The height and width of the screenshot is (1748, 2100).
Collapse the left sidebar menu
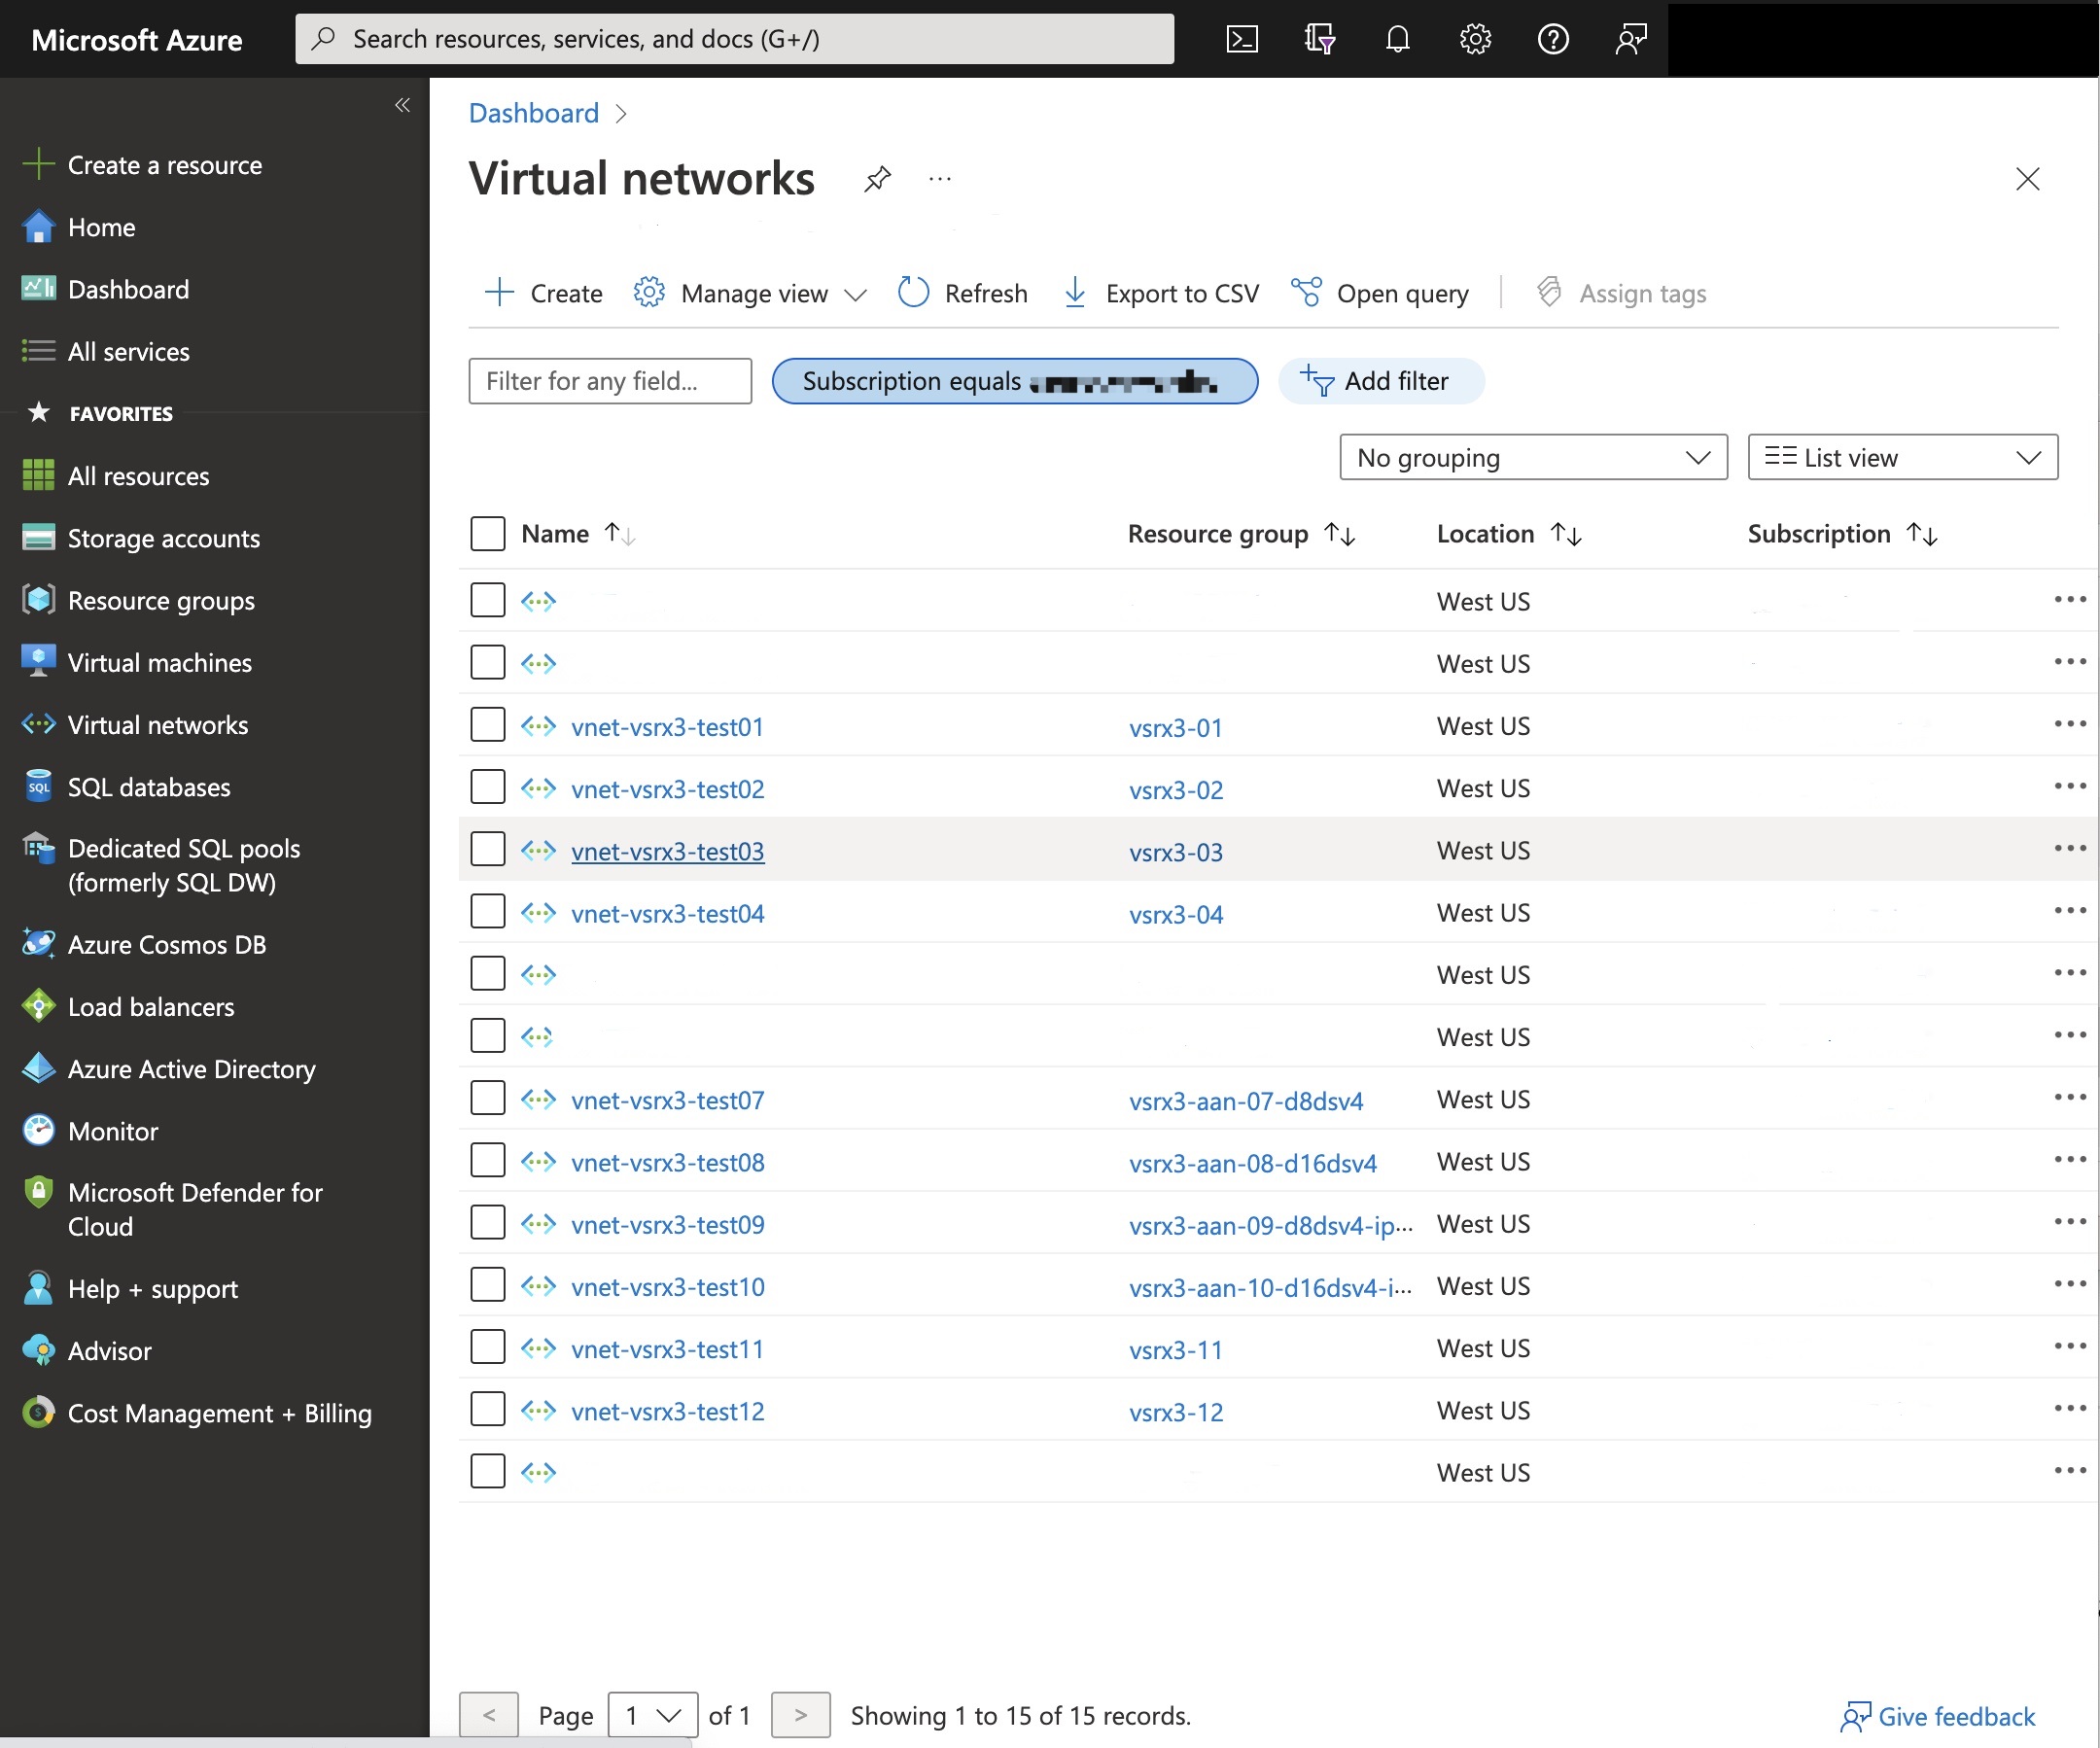click(402, 105)
